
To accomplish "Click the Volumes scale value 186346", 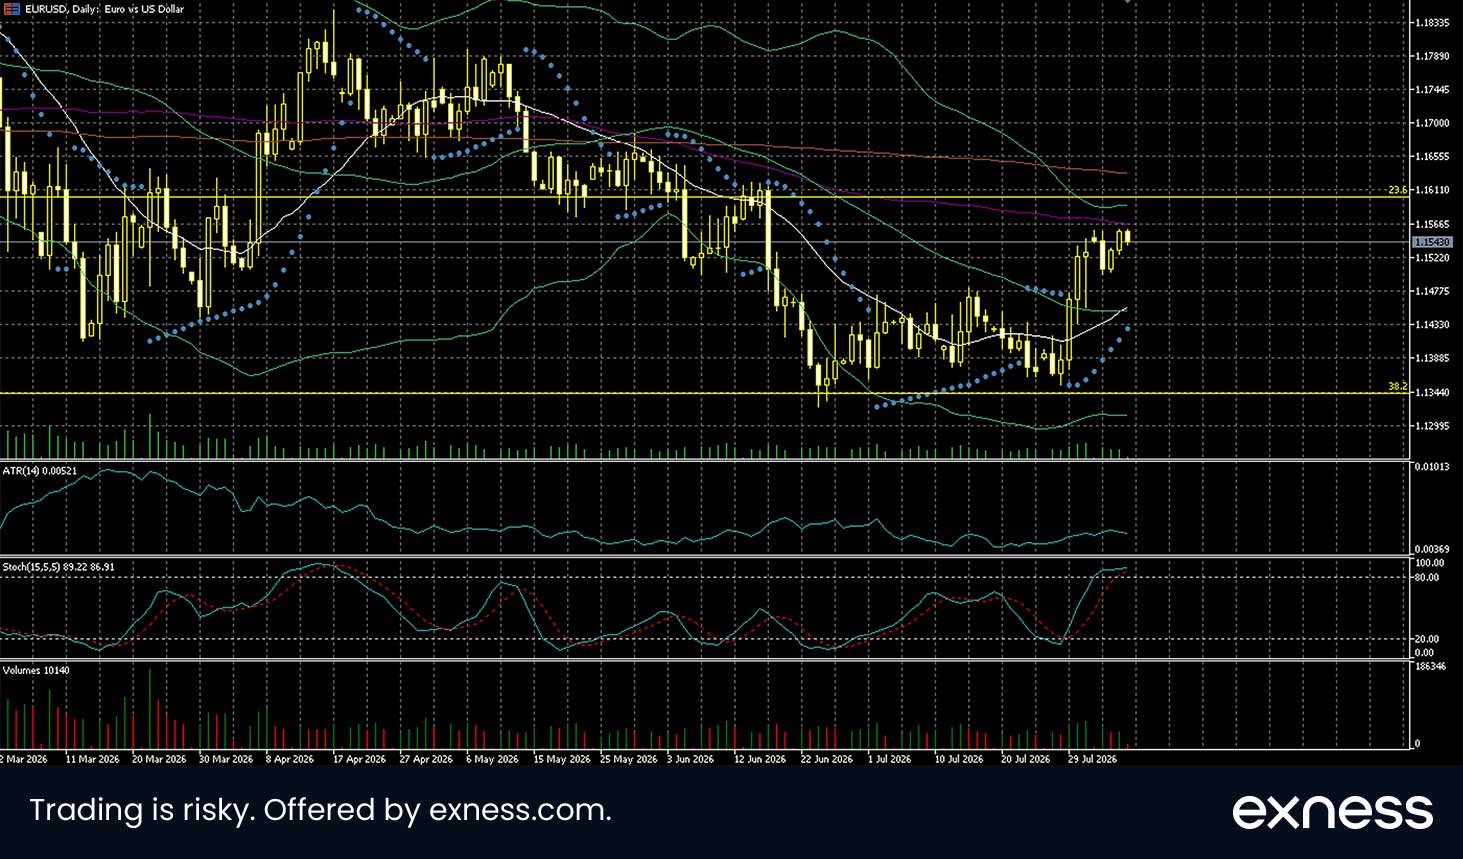I will tap(1431, 666).
